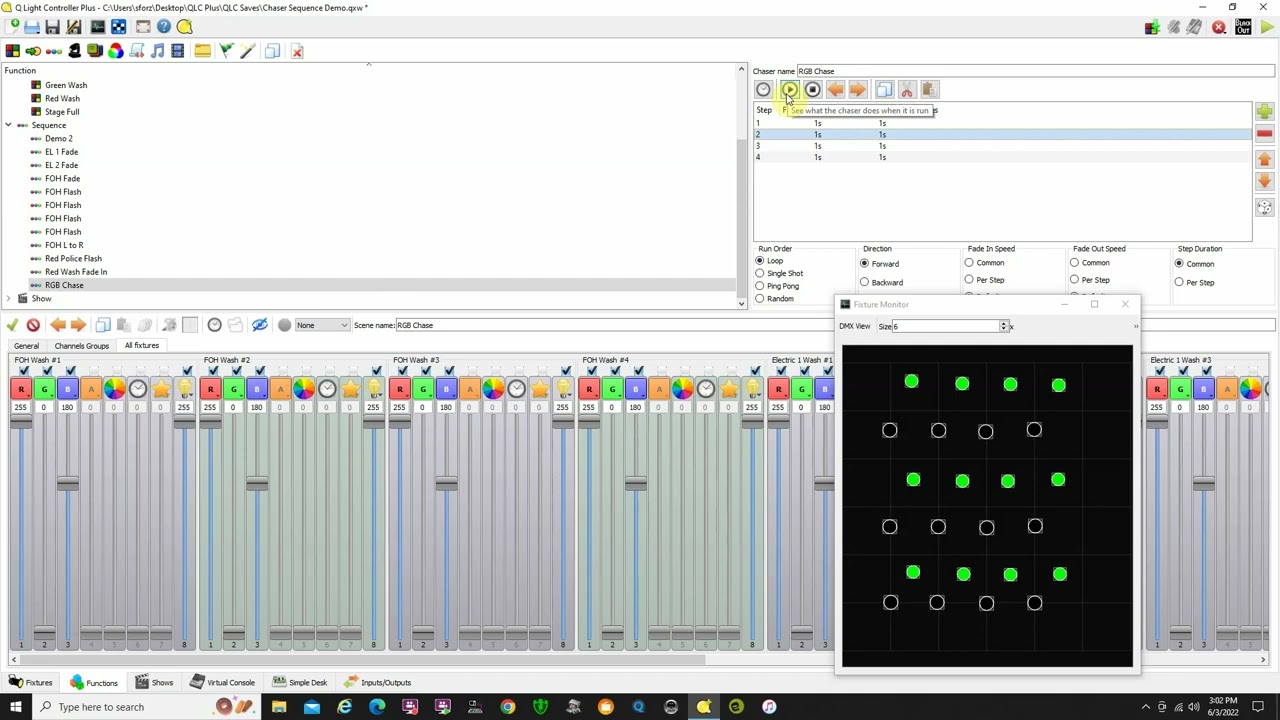Remove step with red minus icon
The image size is (1280, 720).
tap(1265, 134)
